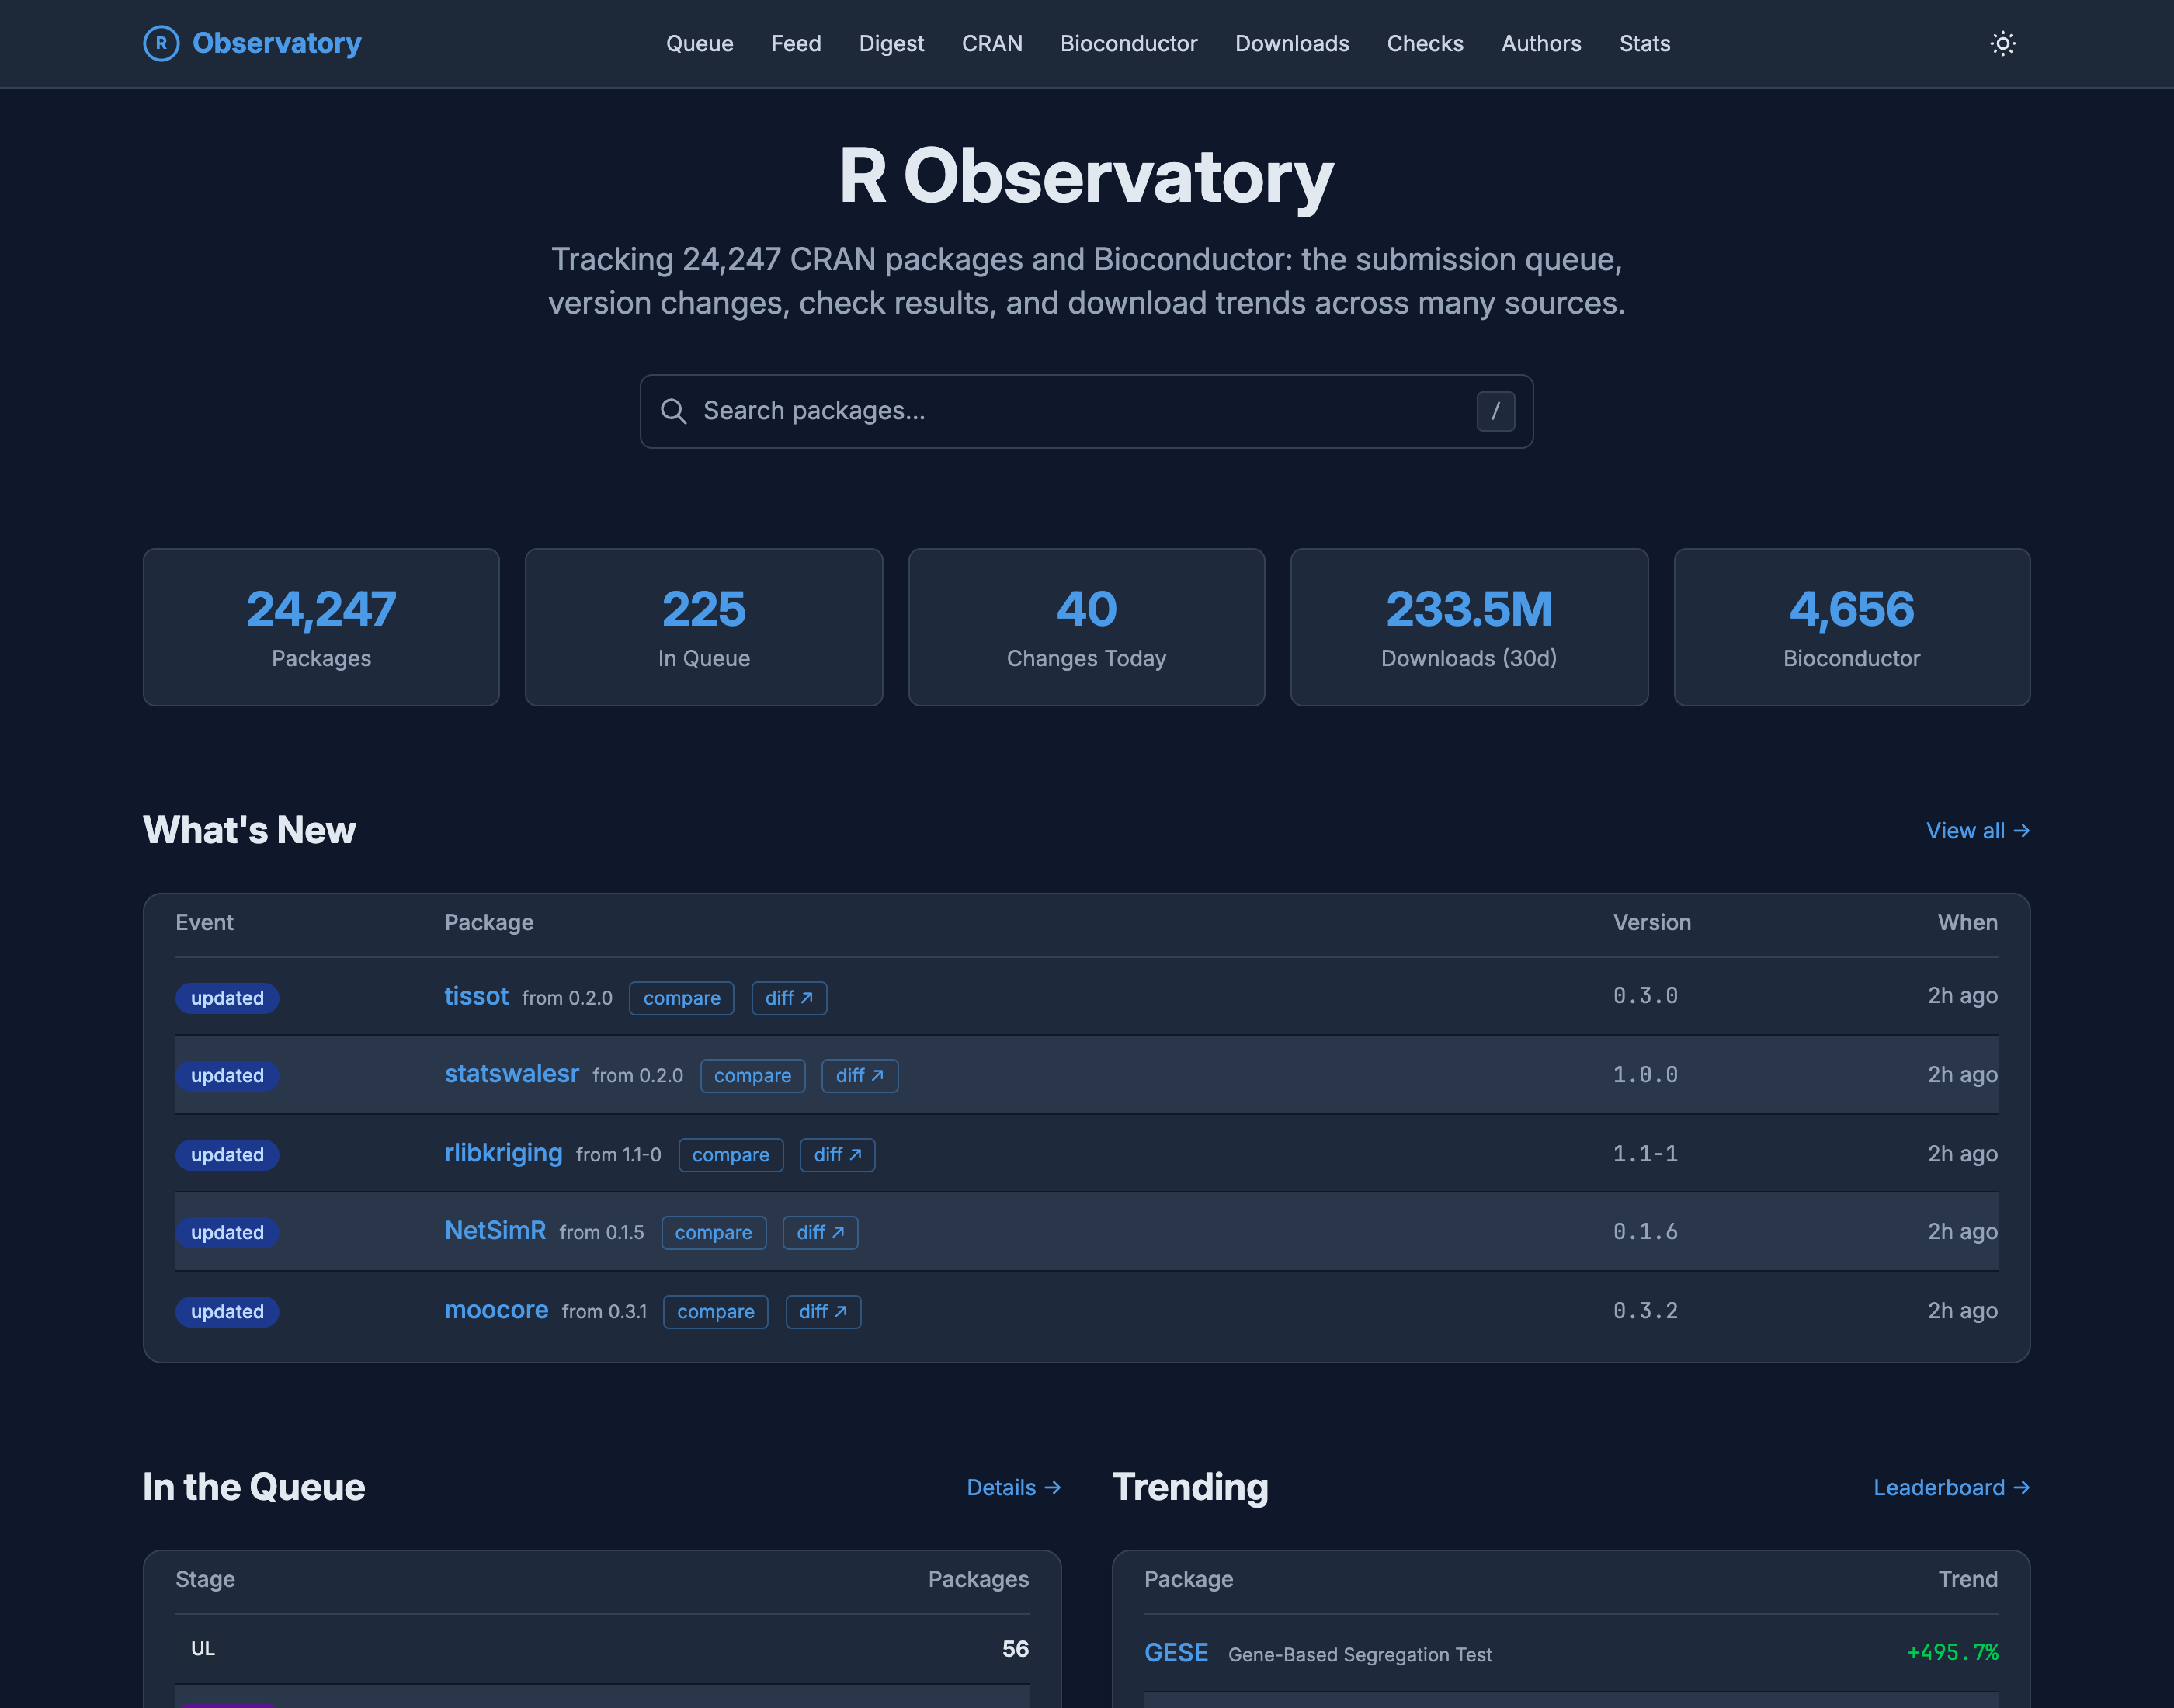Open the NetSimR package link

(495, 1231)
